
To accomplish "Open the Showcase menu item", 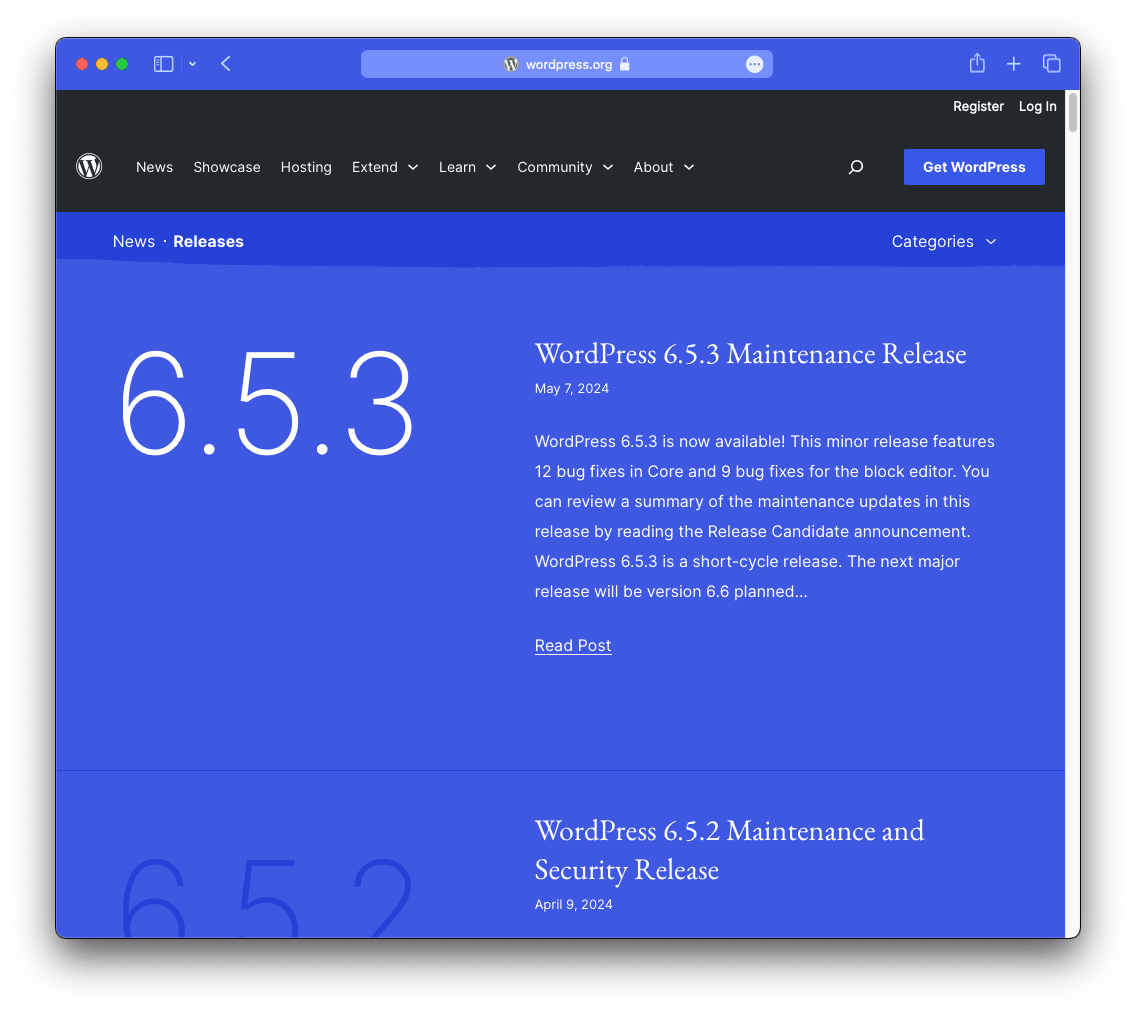I will 227,167.
